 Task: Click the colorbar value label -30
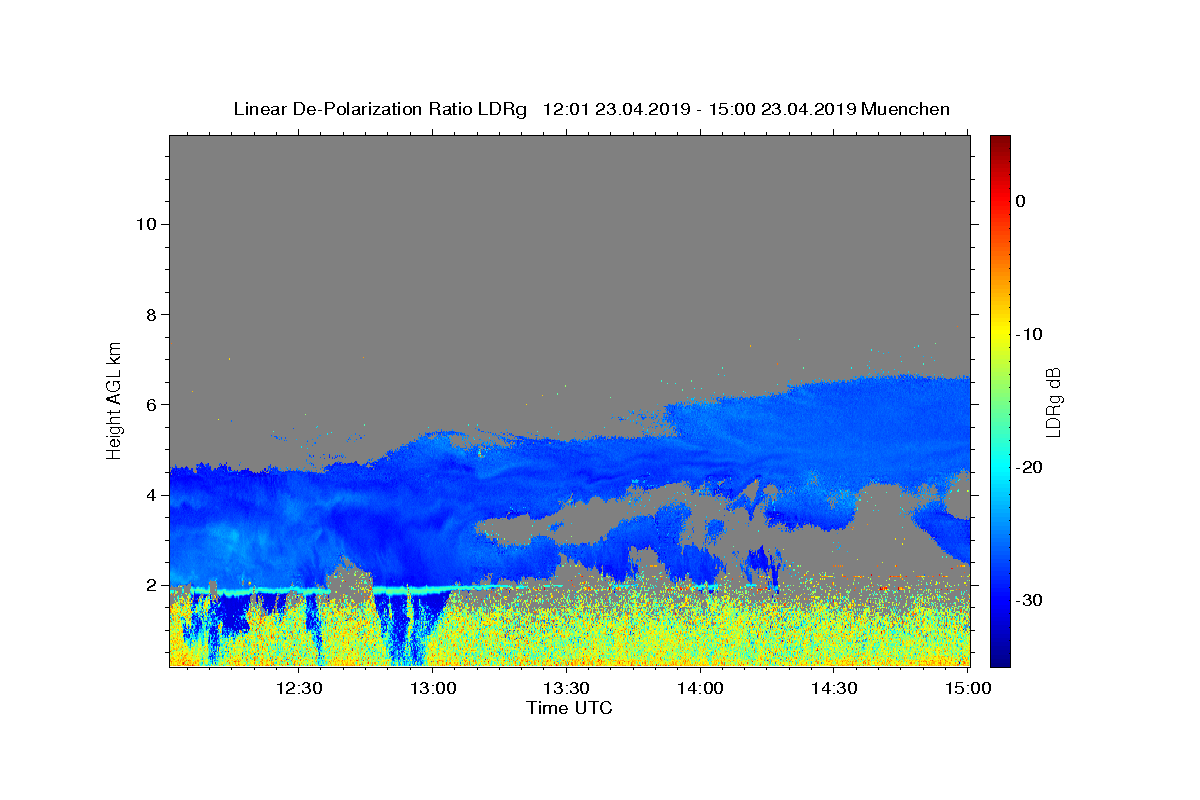[1030, 600]
